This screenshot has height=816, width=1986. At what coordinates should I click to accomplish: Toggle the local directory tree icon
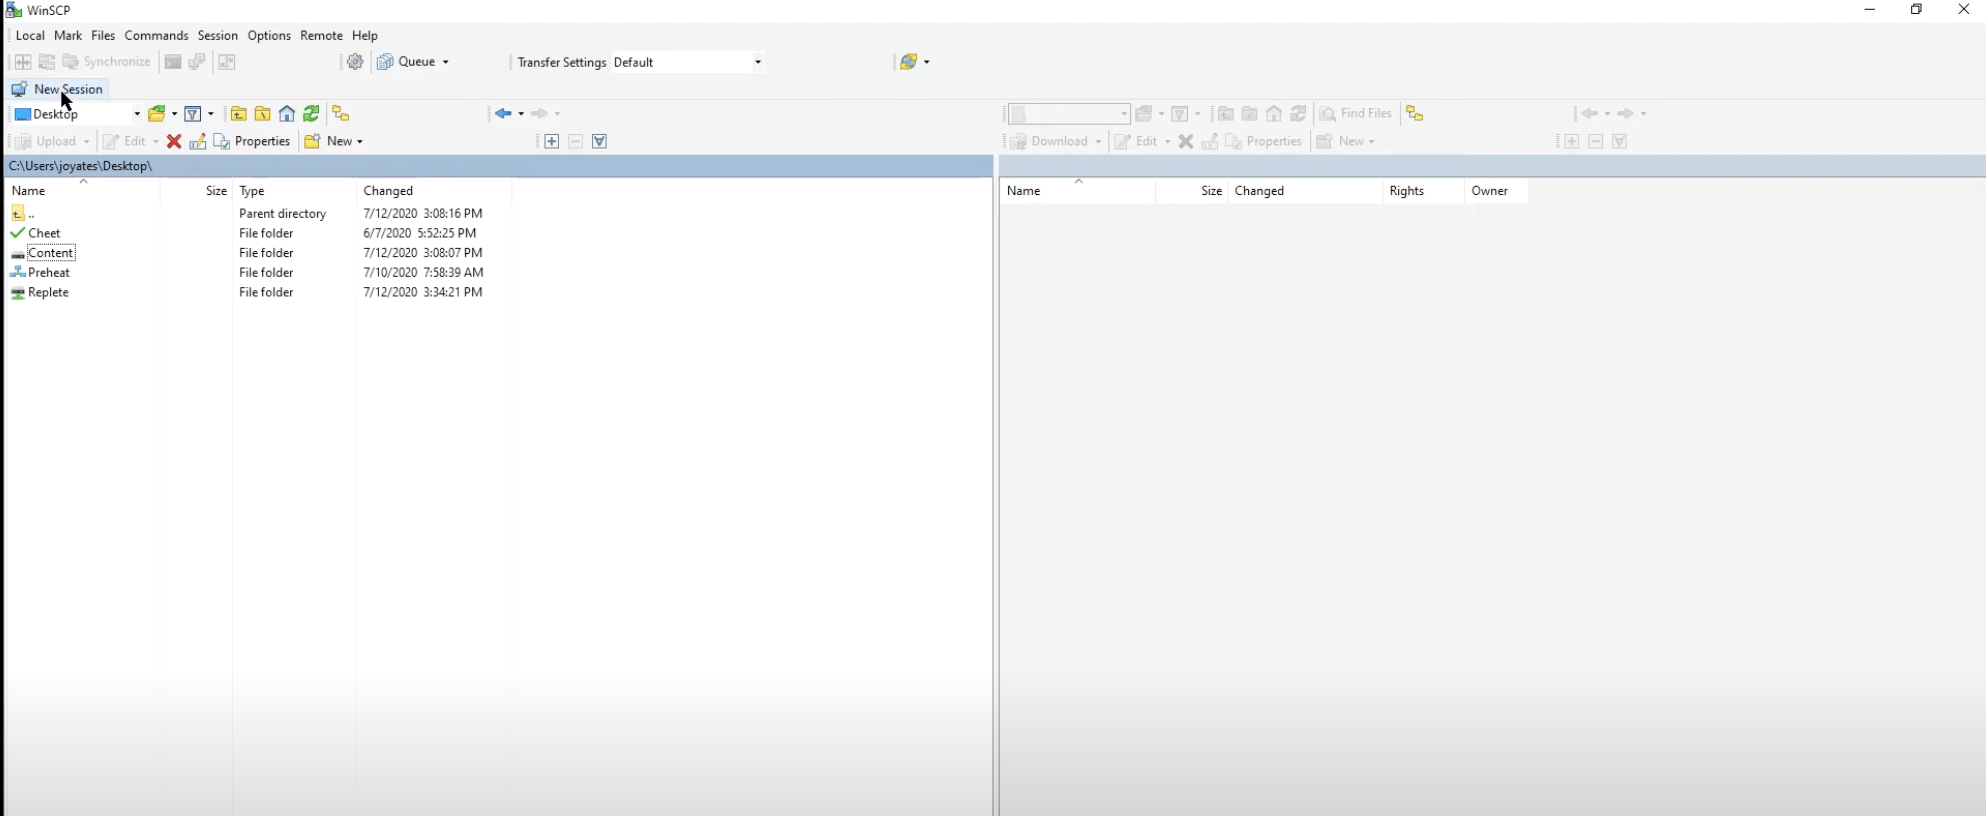[341, 114]
